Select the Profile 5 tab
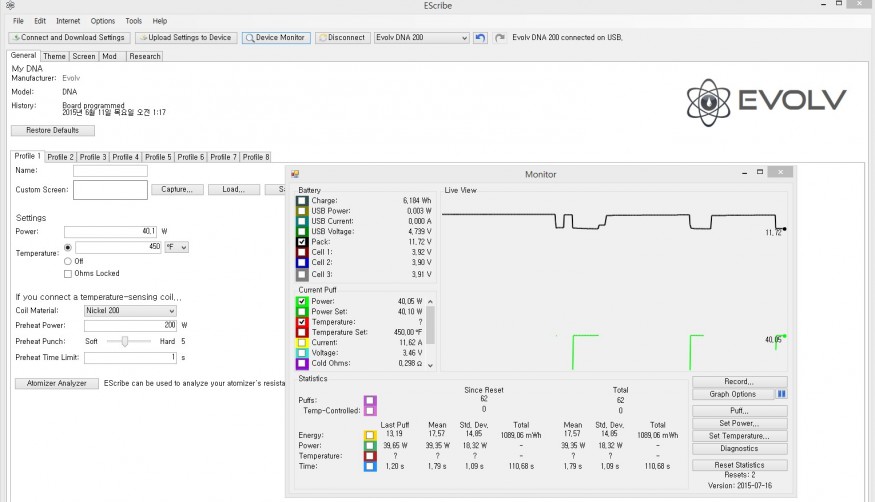The width and height of the screenshot is (875, 502). tap(158, 157)
